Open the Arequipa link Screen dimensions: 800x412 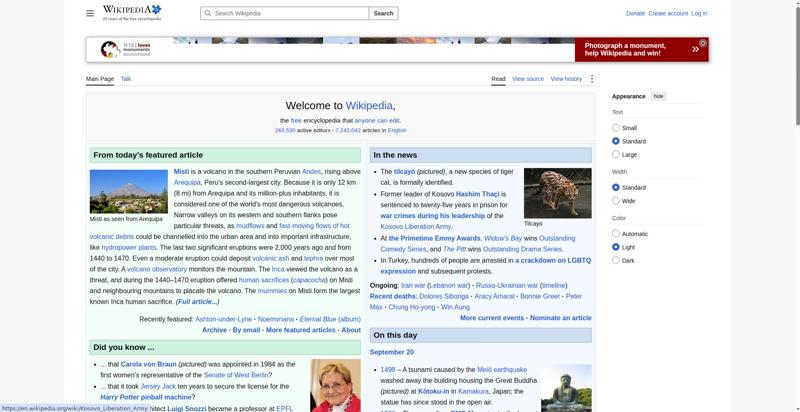[x=187, y=183]
